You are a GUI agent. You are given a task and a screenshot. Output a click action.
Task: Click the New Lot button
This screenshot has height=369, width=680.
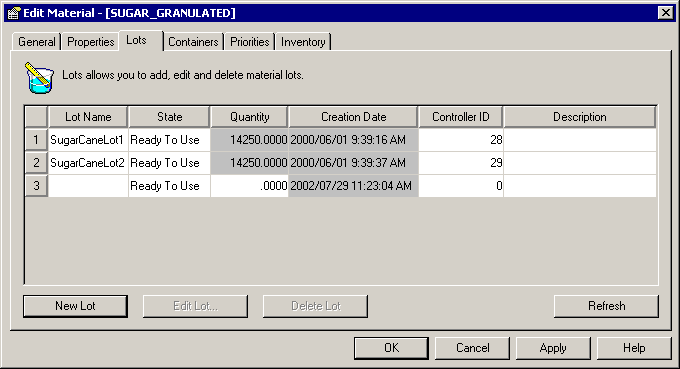click(x=75, y=306)
